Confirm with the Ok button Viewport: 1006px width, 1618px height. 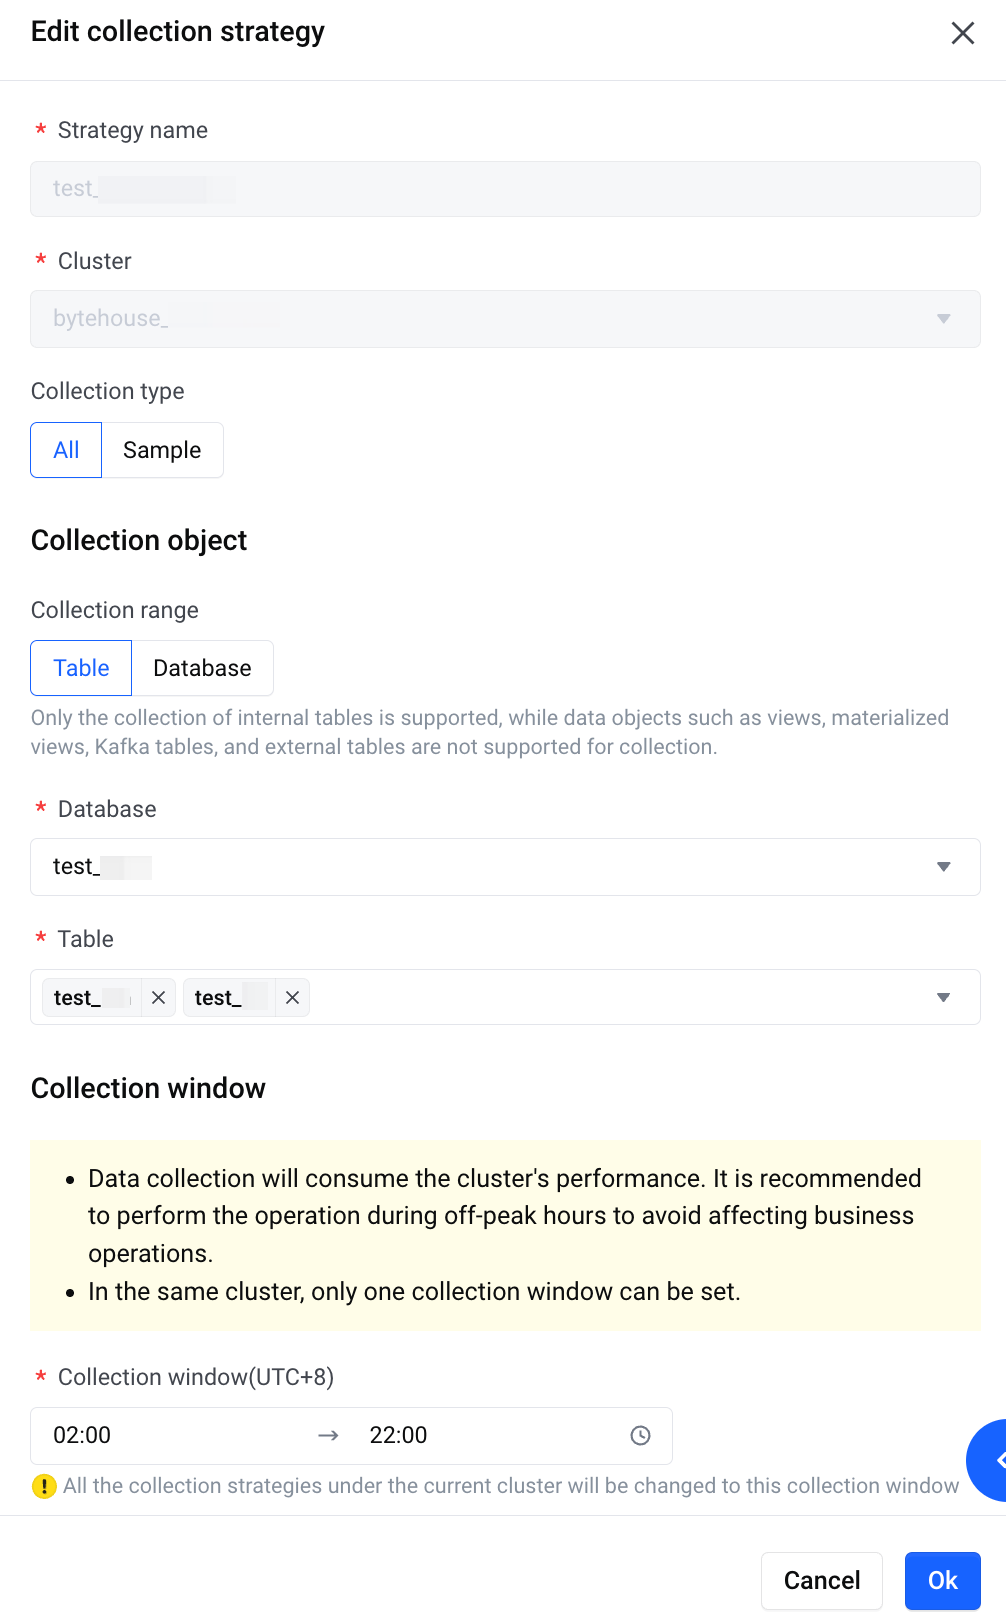point(943,1580)
